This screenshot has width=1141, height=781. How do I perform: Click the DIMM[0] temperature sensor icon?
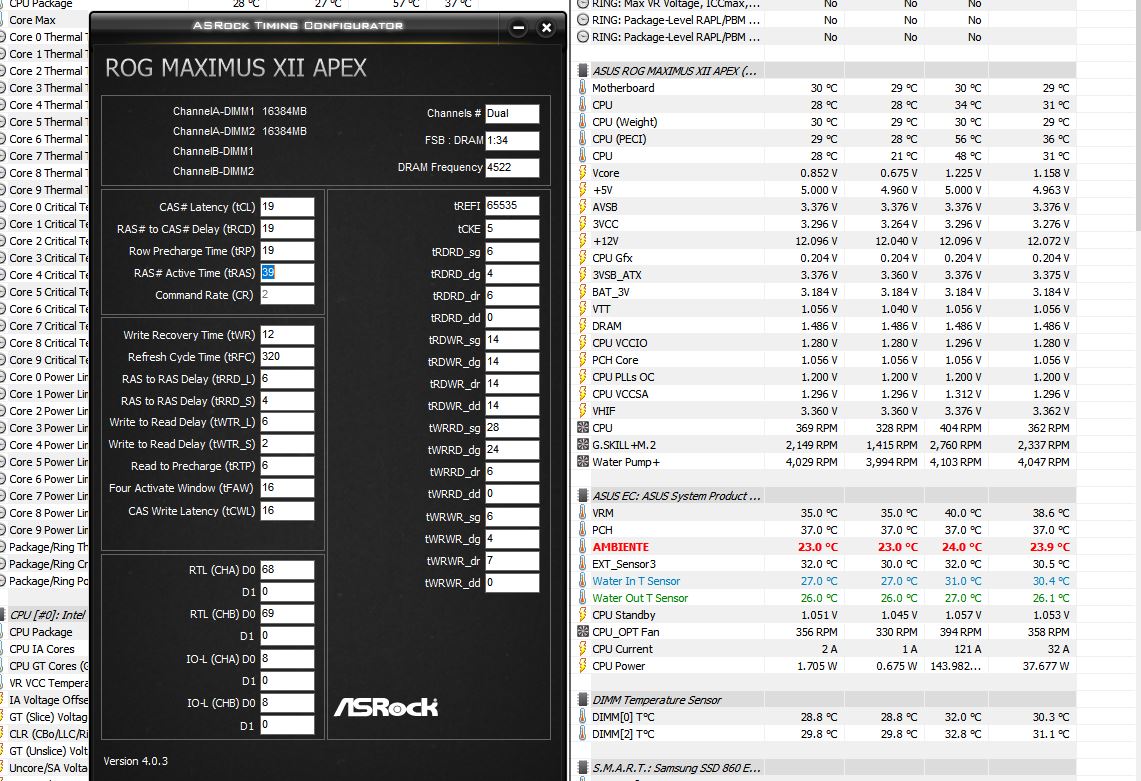tap(583, 717)
